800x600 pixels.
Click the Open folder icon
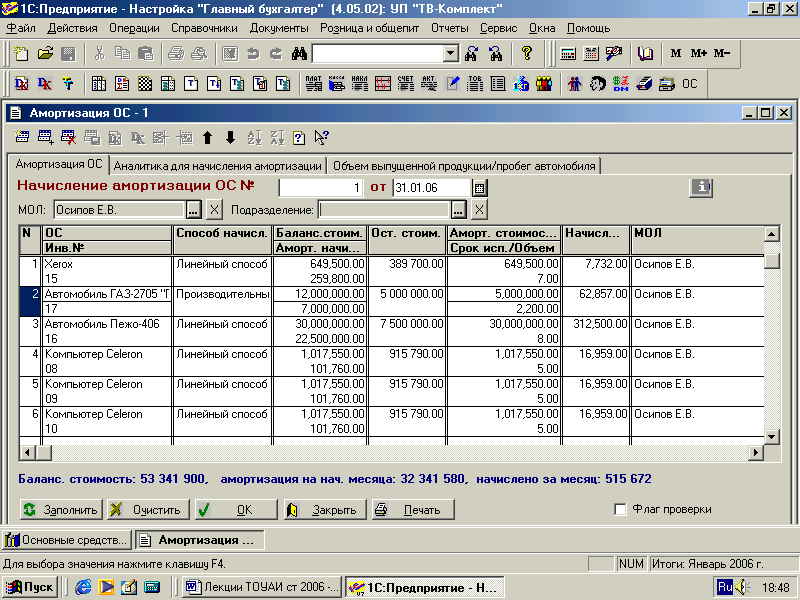[45, 54]
